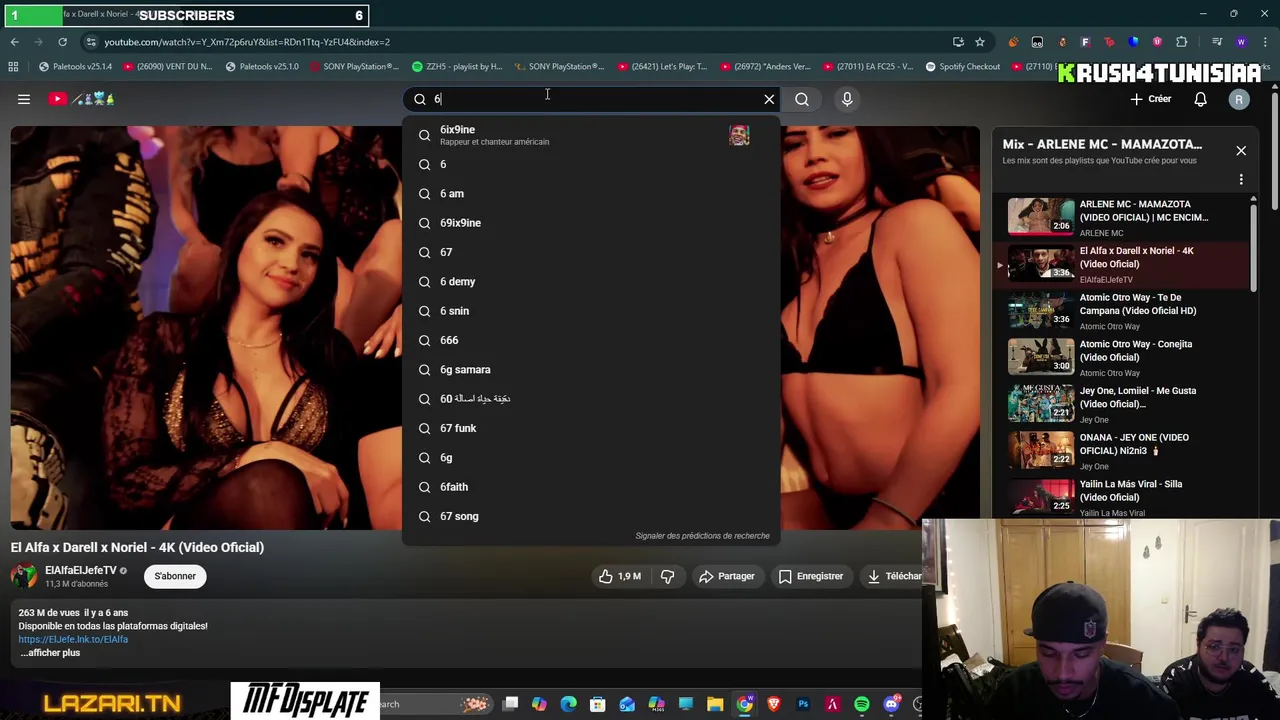Play 'Atomic Otro Way - Conejita' video

[1120, 357]
